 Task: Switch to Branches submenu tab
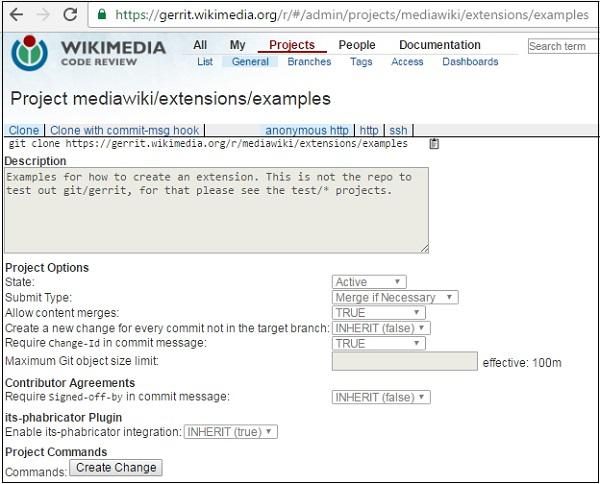(x=309, y=62)
